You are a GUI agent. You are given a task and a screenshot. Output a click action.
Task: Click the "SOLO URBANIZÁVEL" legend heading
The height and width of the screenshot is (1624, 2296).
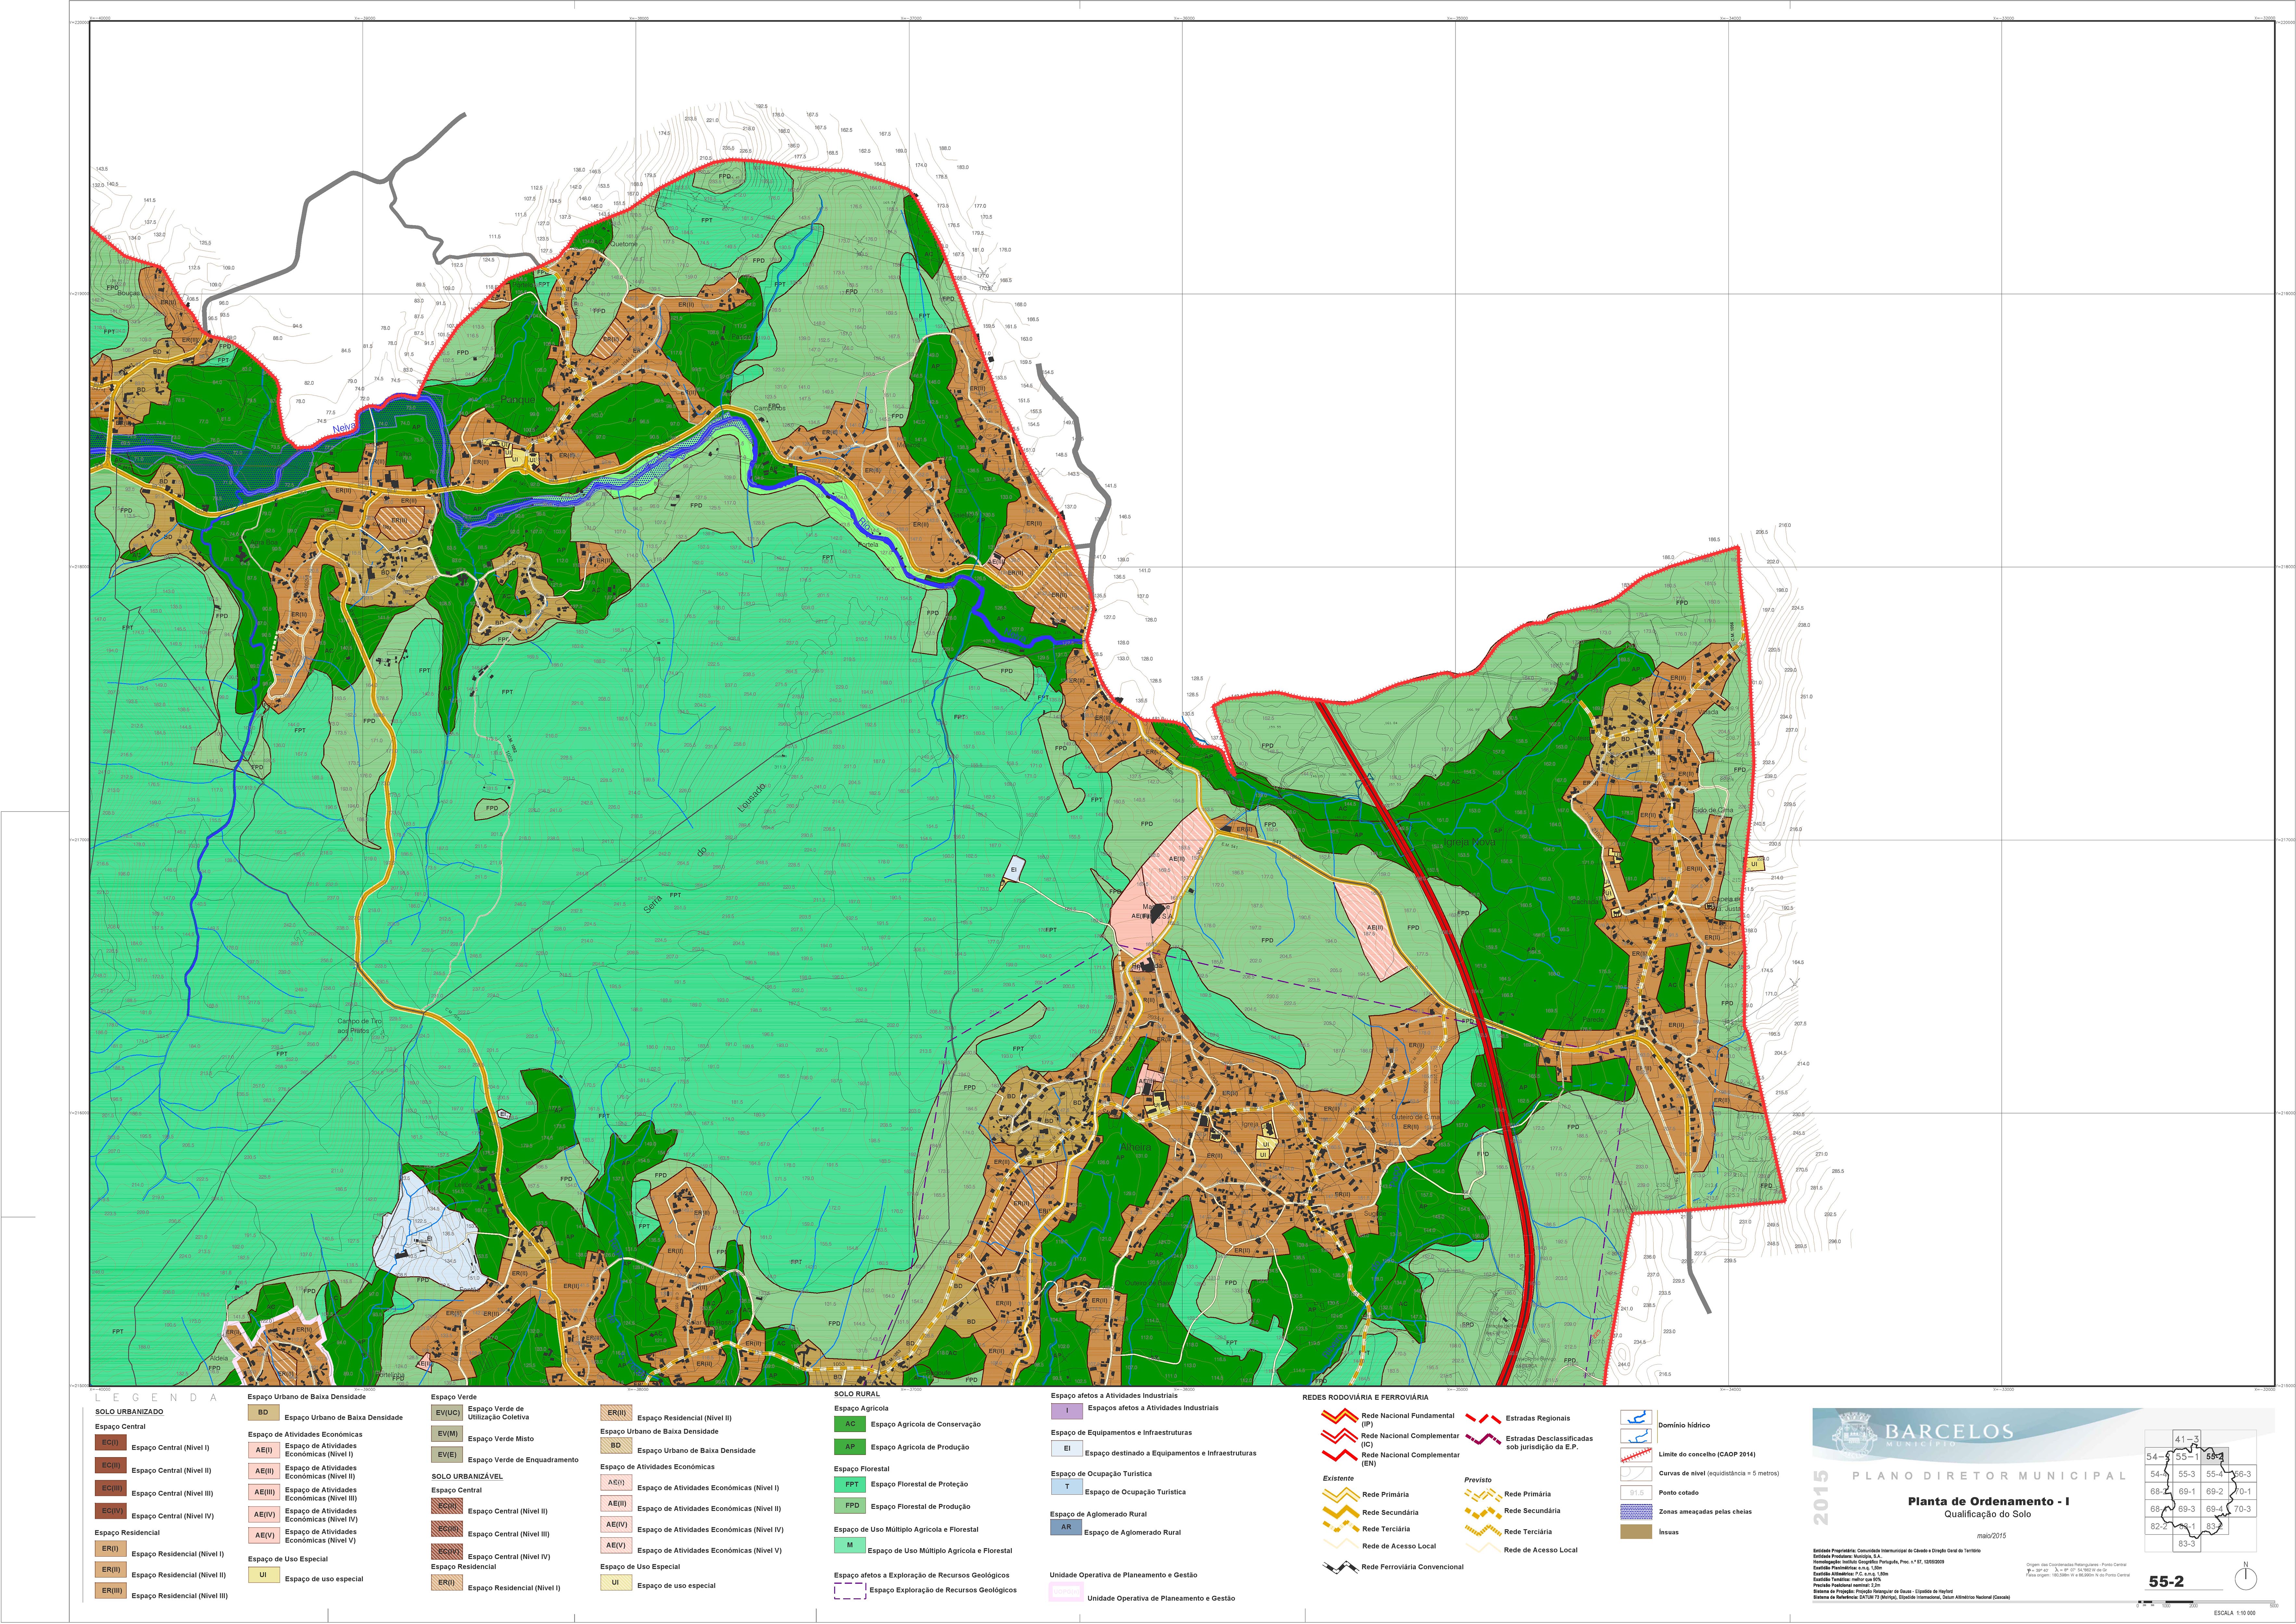click(467, 1477)
